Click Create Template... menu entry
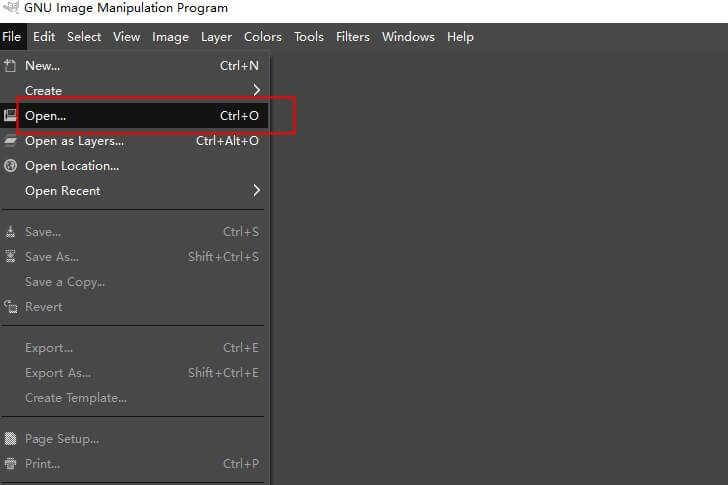This screenshot has height=485, width=728. coord(134,398)
